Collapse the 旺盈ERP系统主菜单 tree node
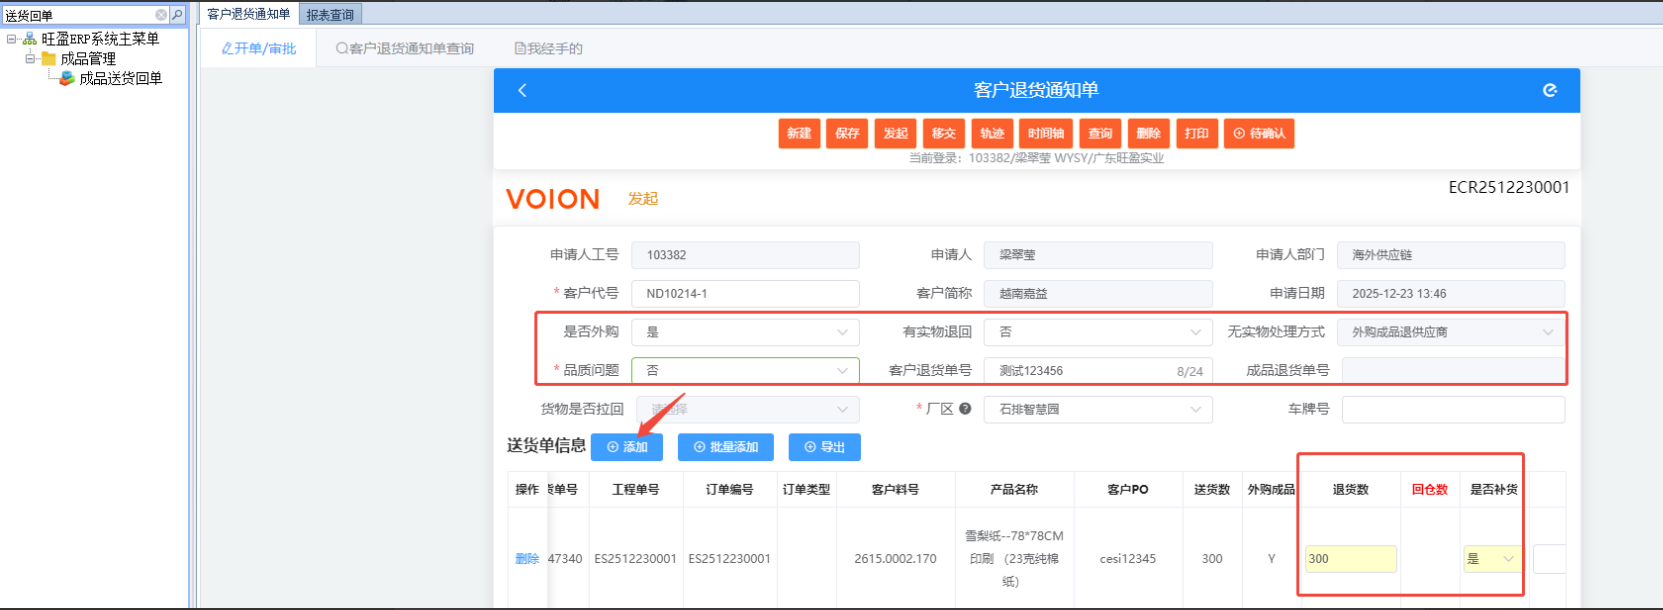Screen dimensions: 1663x610 [x=12, y=39]
